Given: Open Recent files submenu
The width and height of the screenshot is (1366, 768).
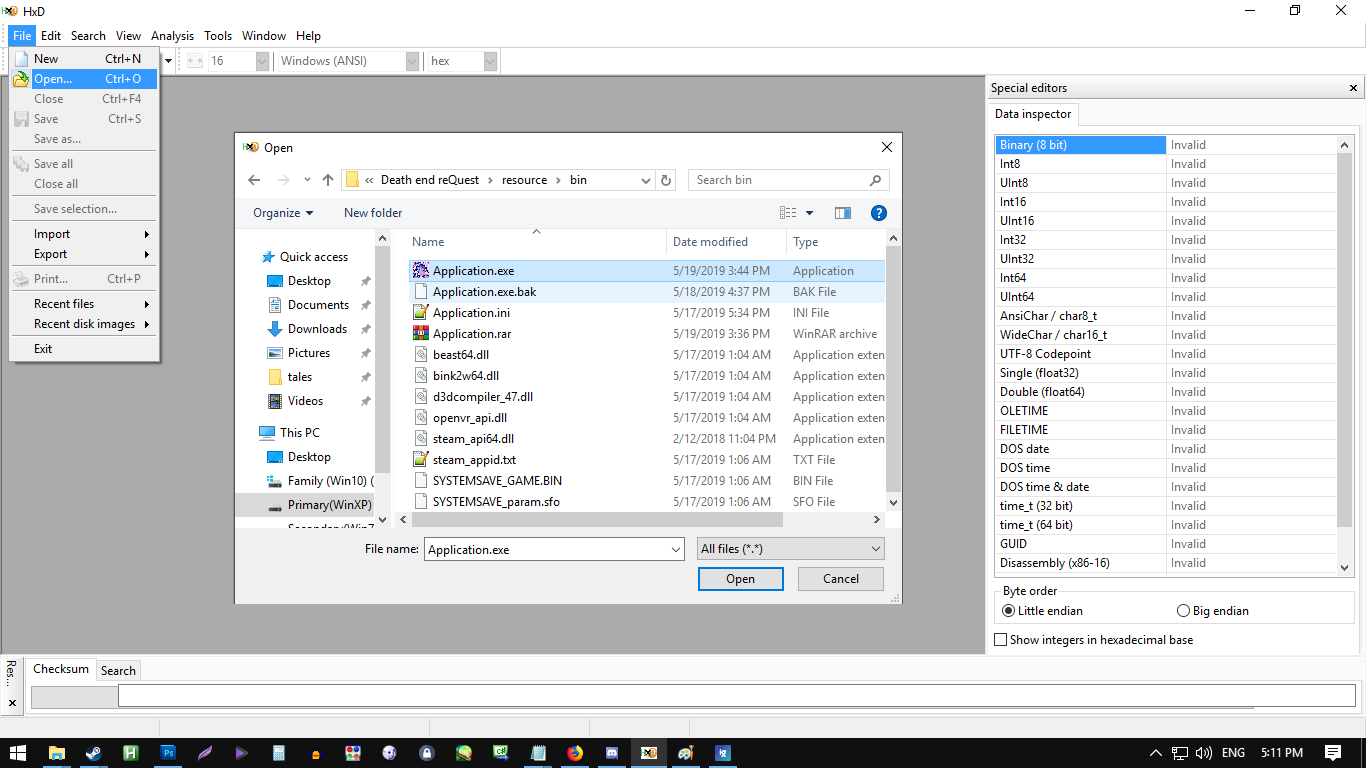Looking at the screenshot, I should (x=83, y=304).
